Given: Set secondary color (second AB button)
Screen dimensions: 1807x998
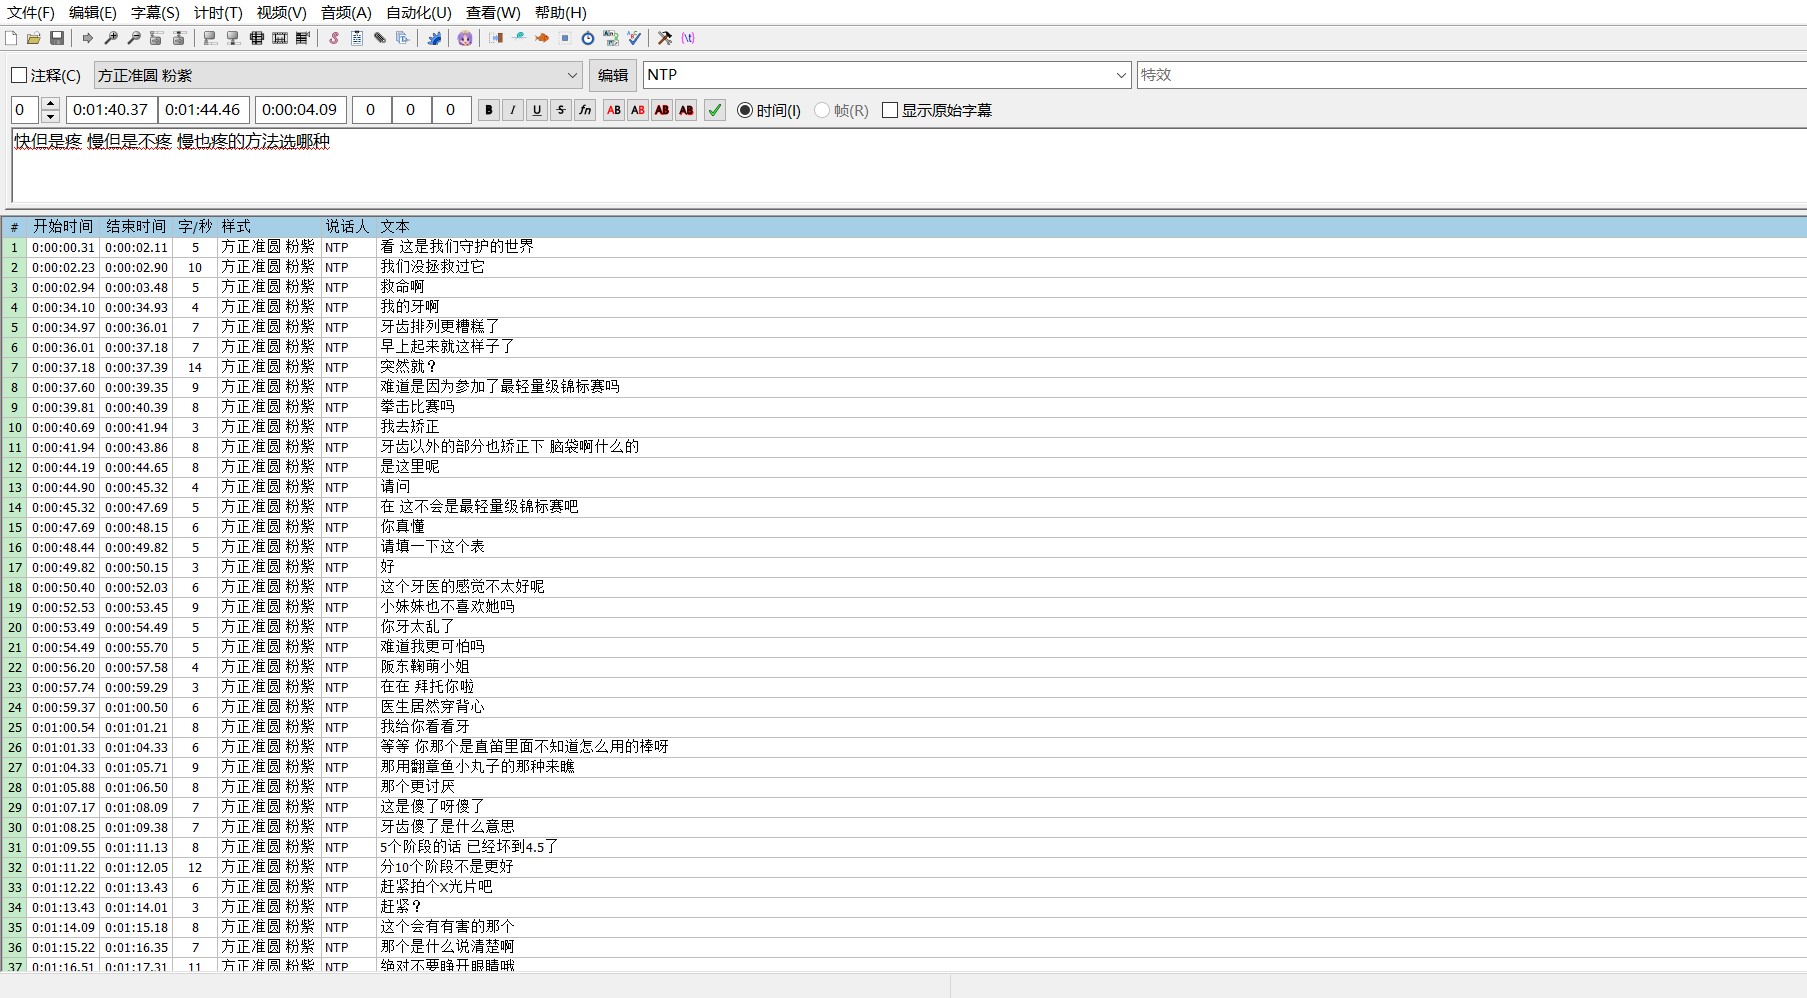Looking at the screenshot, I should point(638,110).
